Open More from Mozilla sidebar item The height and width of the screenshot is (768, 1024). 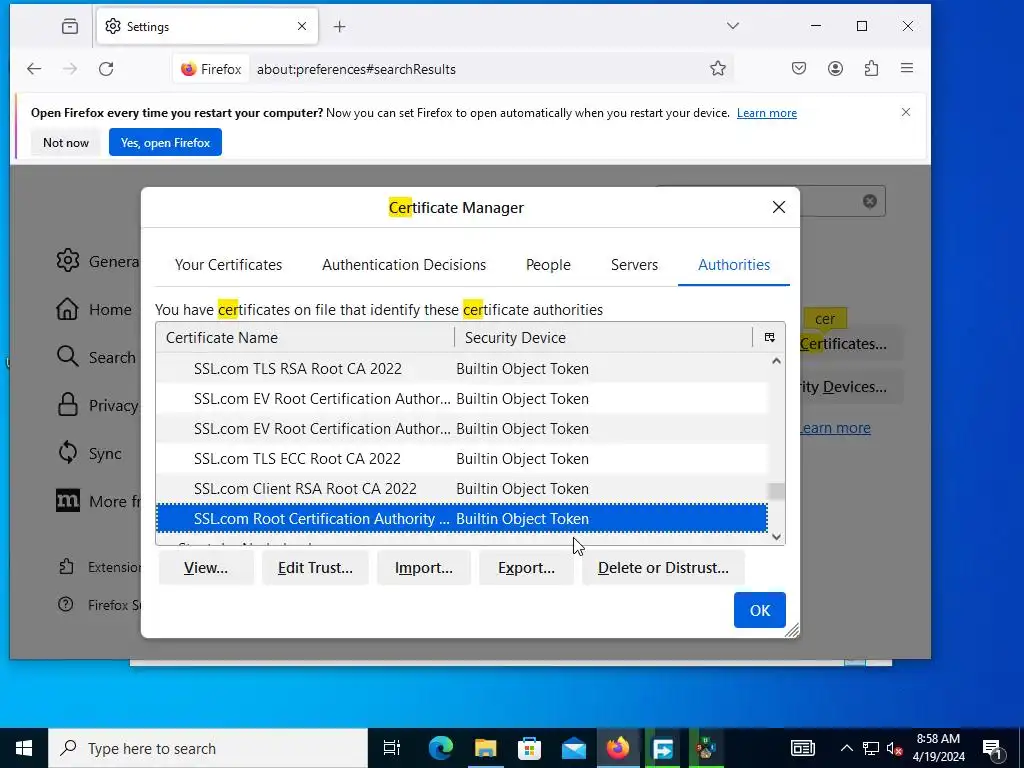98,501
